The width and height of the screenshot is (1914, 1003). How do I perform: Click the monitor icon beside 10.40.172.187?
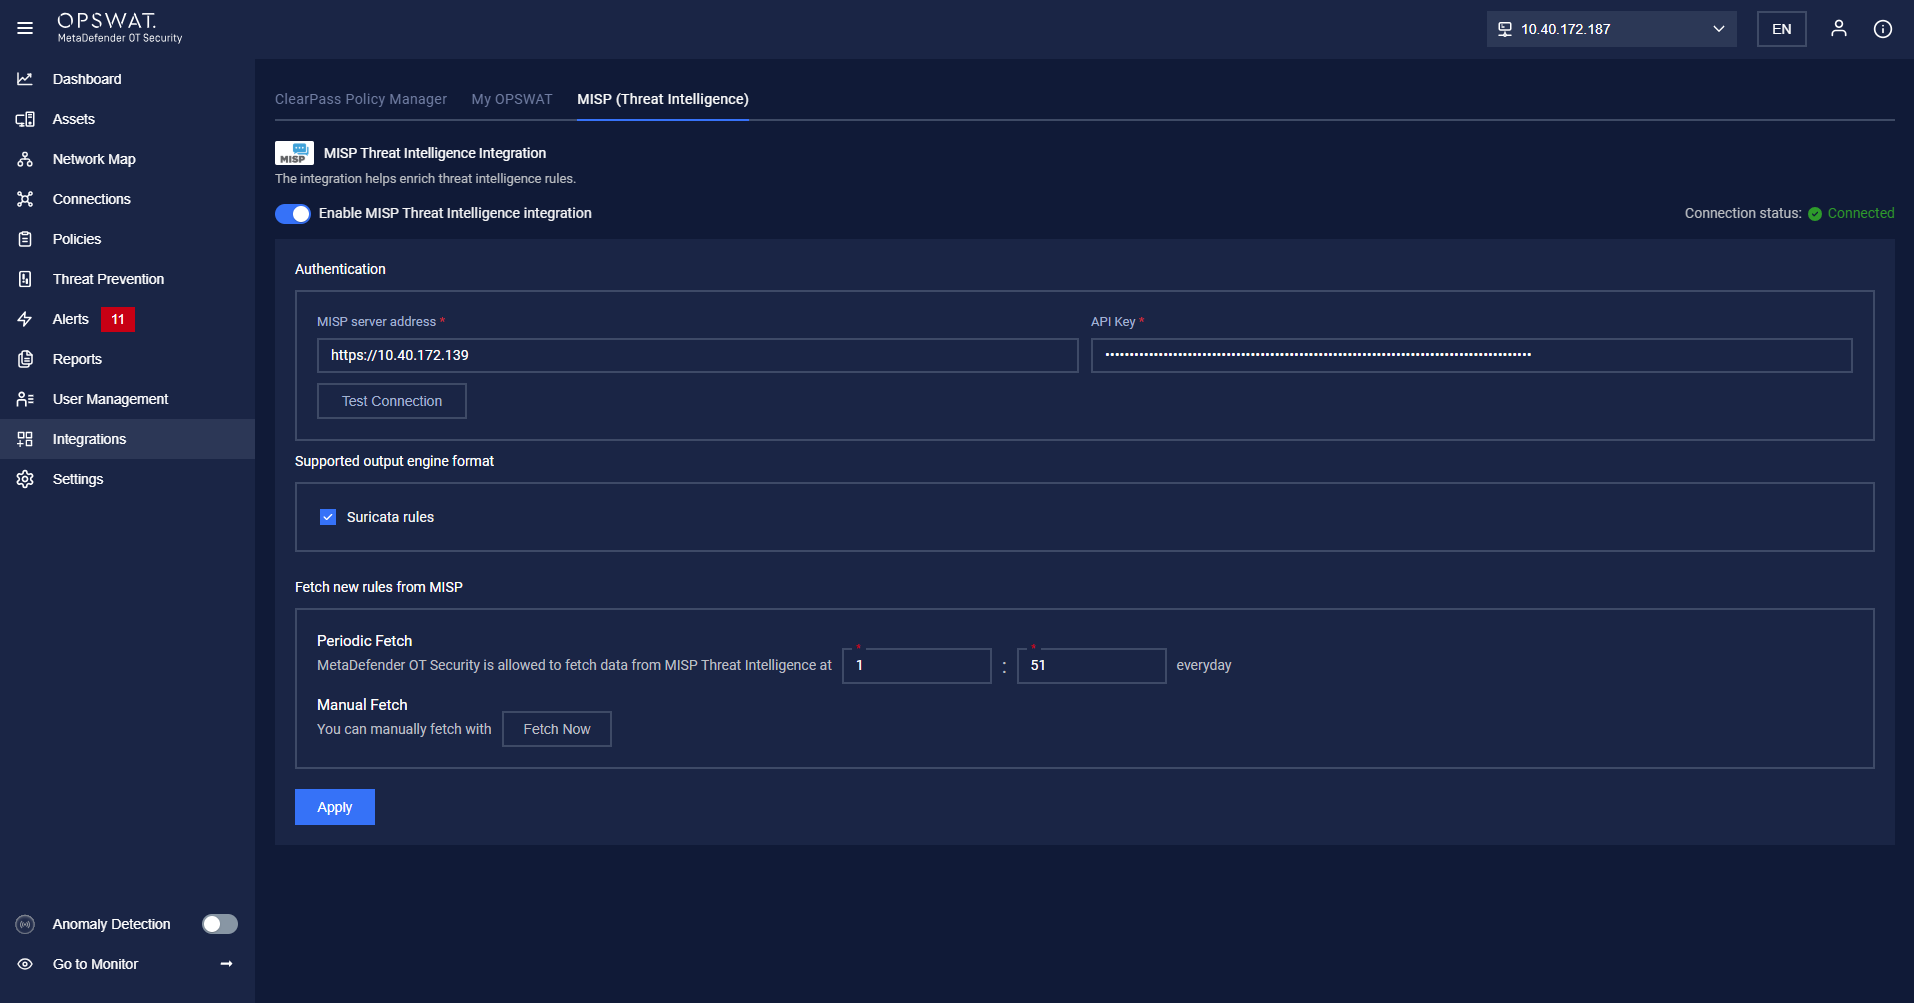tap(1505, 29)
